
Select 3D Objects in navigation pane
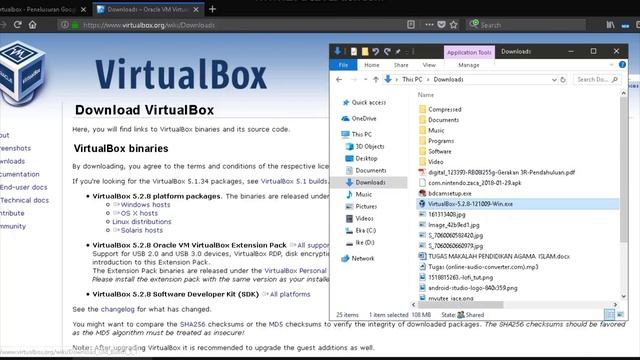pyautogui.click(x=369, y=146)
